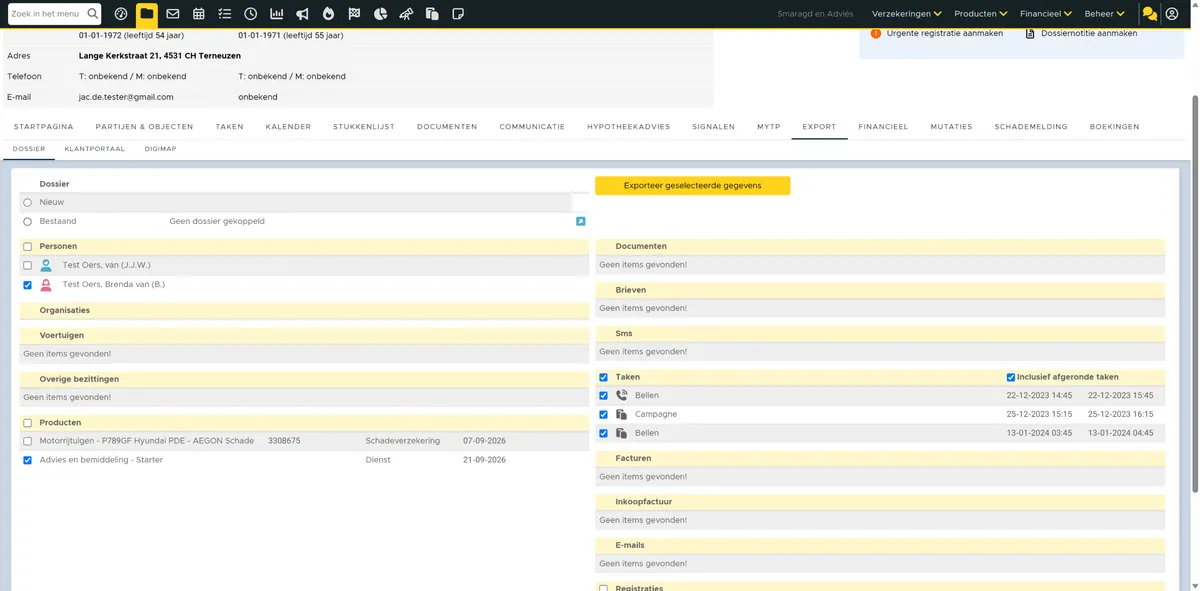Open the Digimap sub-tab

(x=160, y=148)
